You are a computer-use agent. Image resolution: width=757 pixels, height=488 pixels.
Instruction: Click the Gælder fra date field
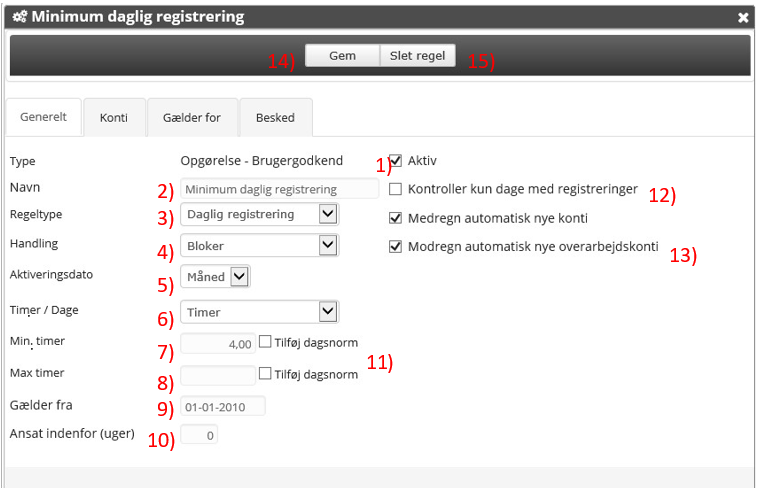coord(222,406)
